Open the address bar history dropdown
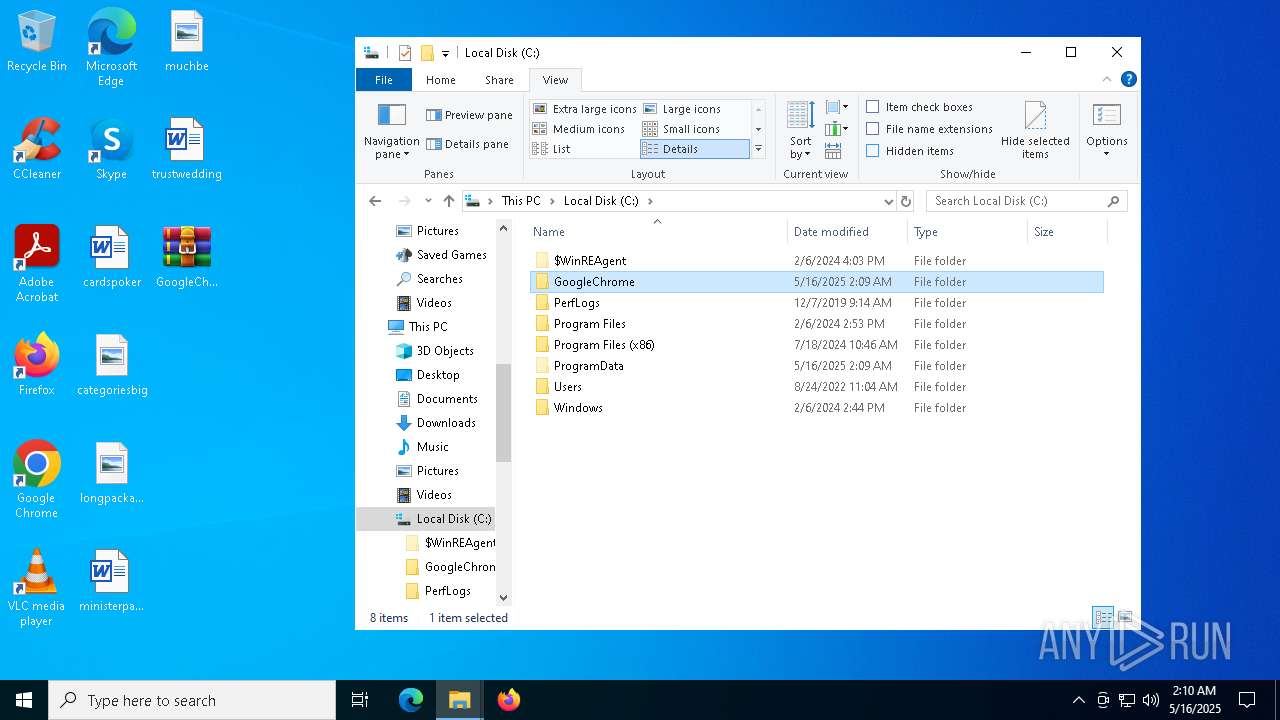This screenshot has height=720, width=1280. pyautogui.click(x=888, y=201)
